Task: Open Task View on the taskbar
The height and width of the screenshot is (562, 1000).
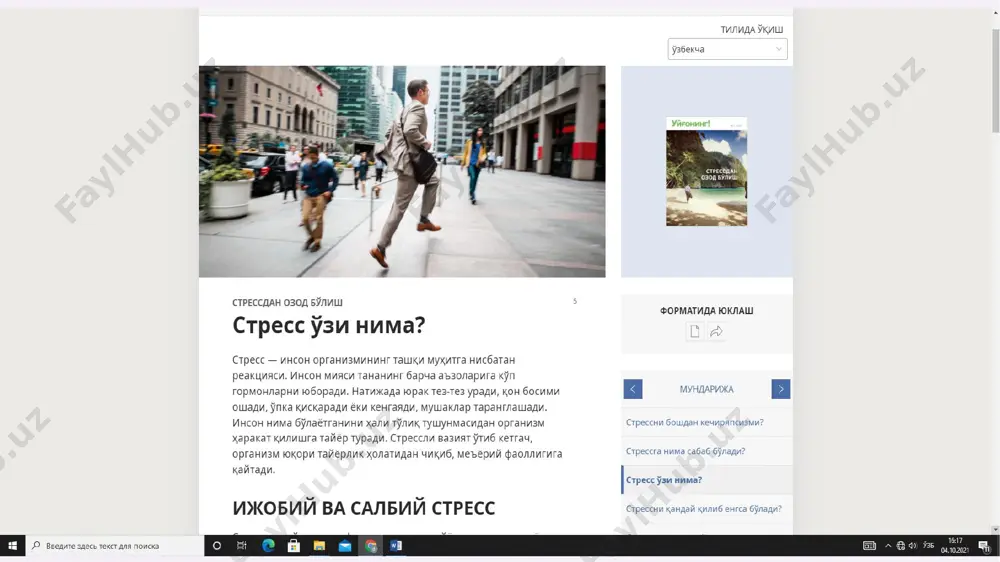Action: 242,545
